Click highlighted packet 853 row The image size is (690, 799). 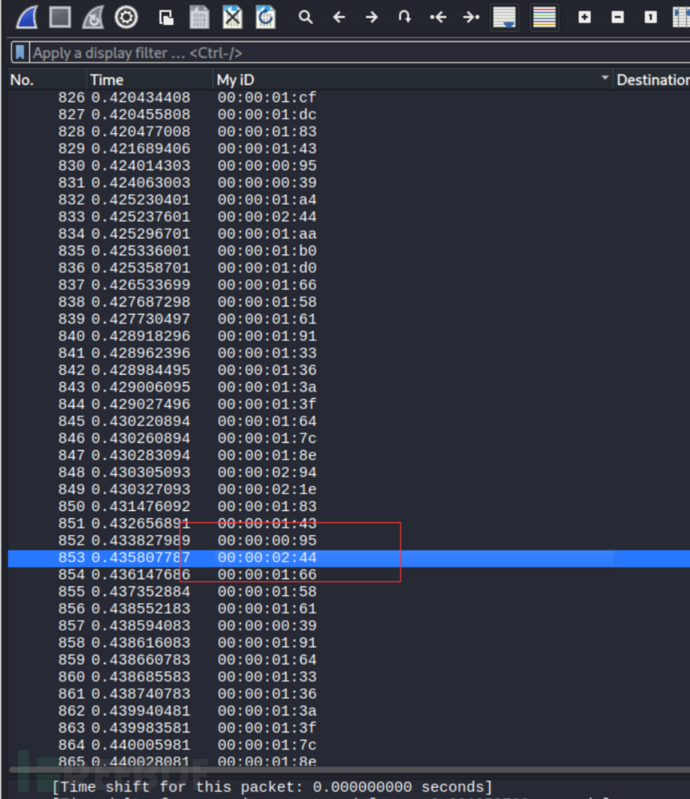(349, 557)
